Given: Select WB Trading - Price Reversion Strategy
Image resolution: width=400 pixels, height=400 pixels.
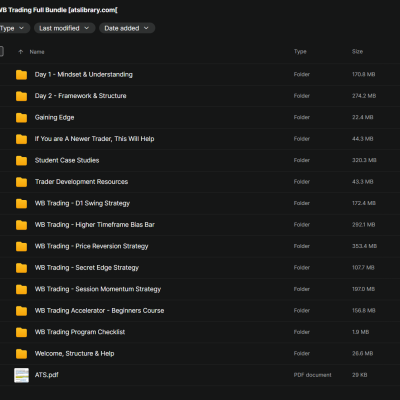Looking at the screenshot, I should click(92, 246).
